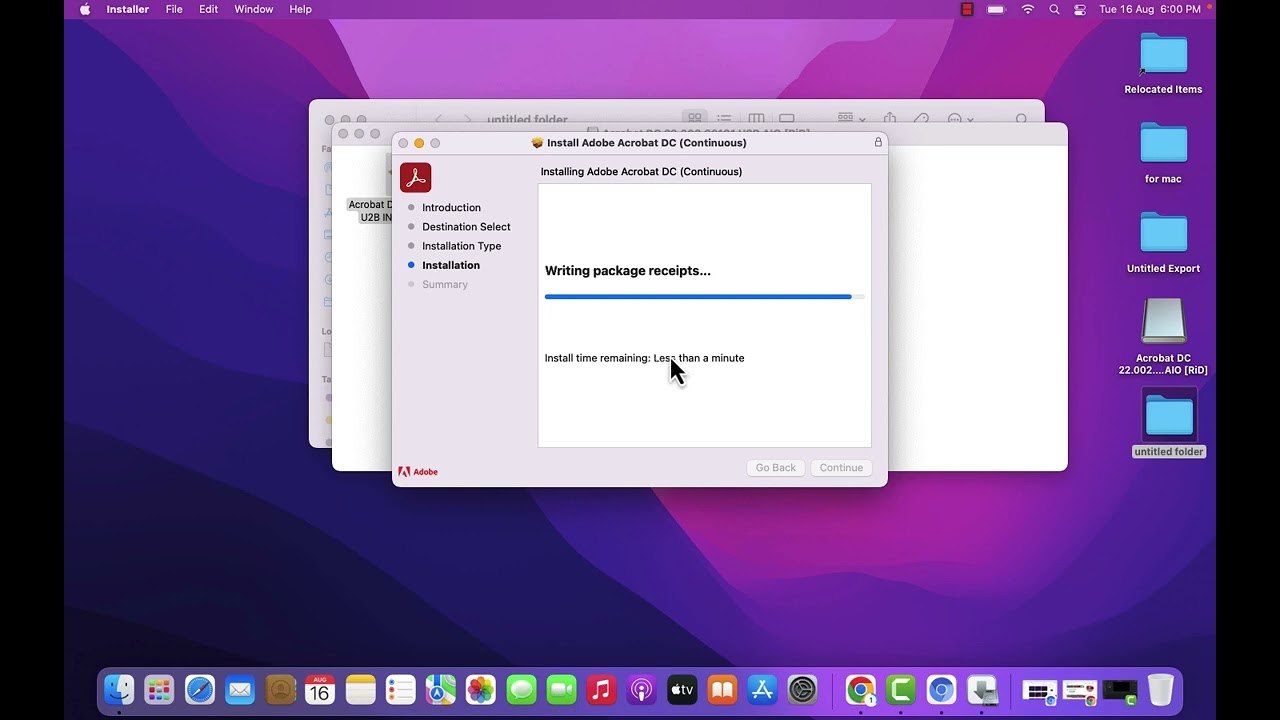This screenshot has width=1280, height=720.
Task: Click the Go Back button in the installer
Action: pyautogui.click(x=775, y=468)
